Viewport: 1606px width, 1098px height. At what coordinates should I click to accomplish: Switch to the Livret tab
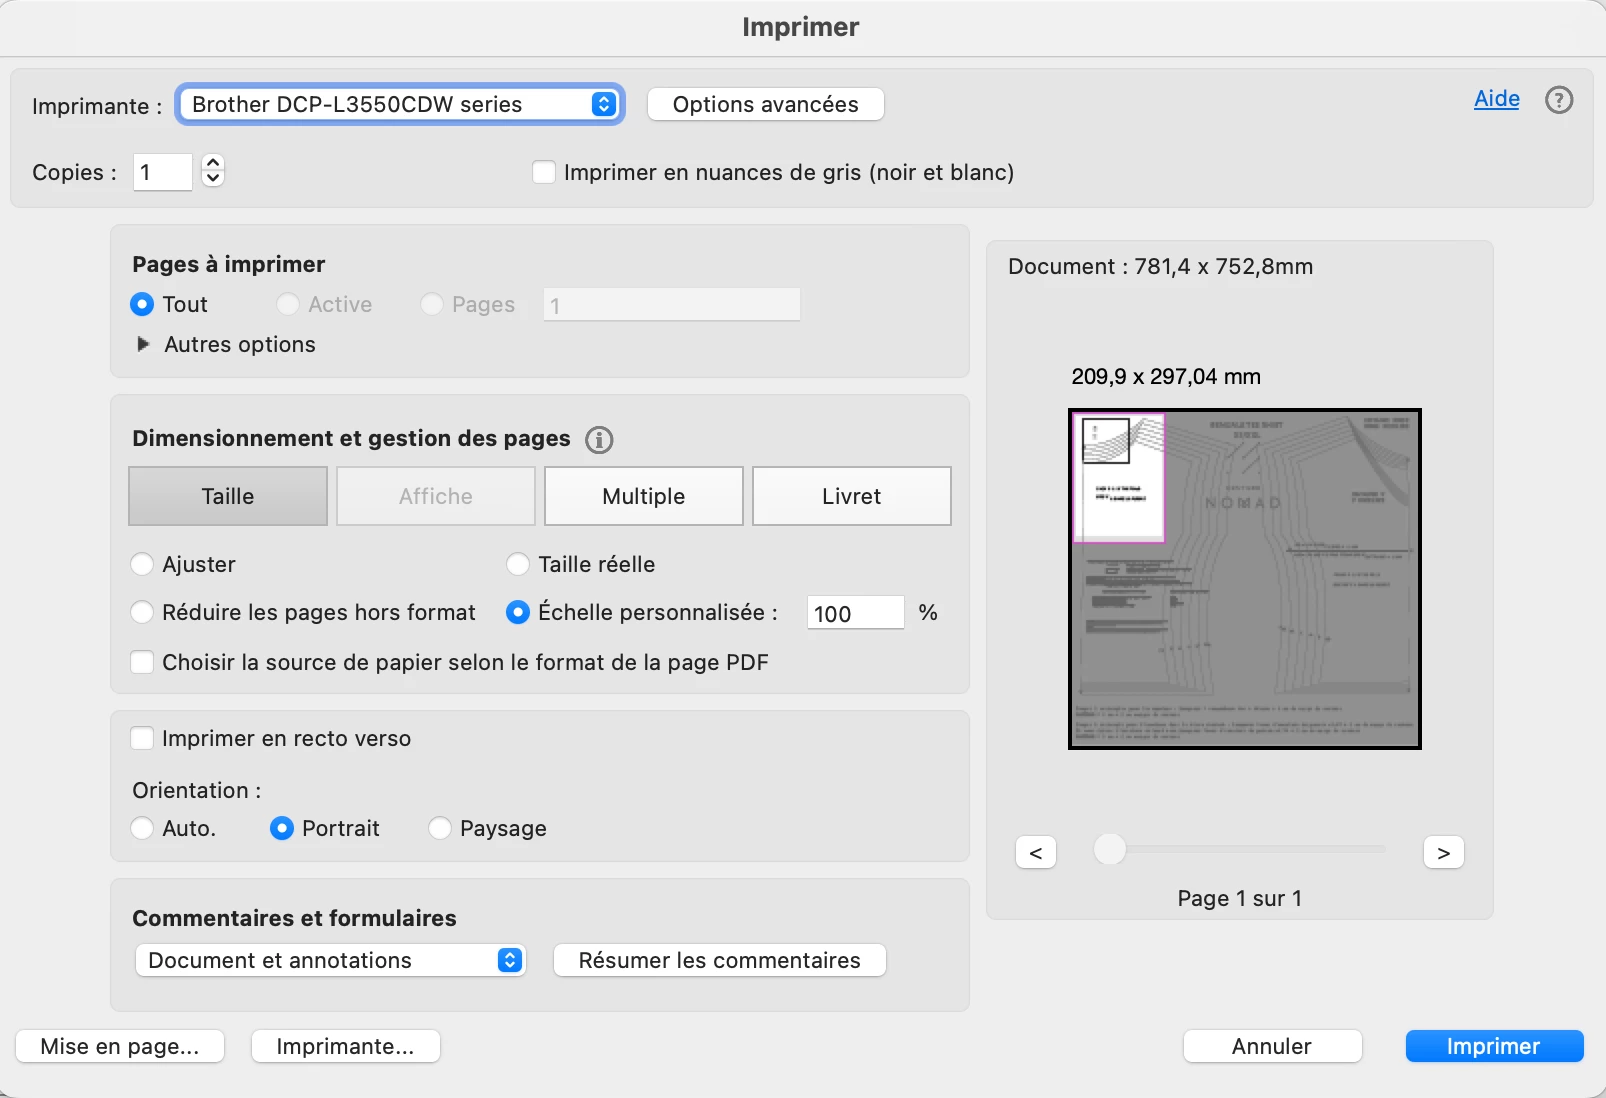tap(852, 496)
